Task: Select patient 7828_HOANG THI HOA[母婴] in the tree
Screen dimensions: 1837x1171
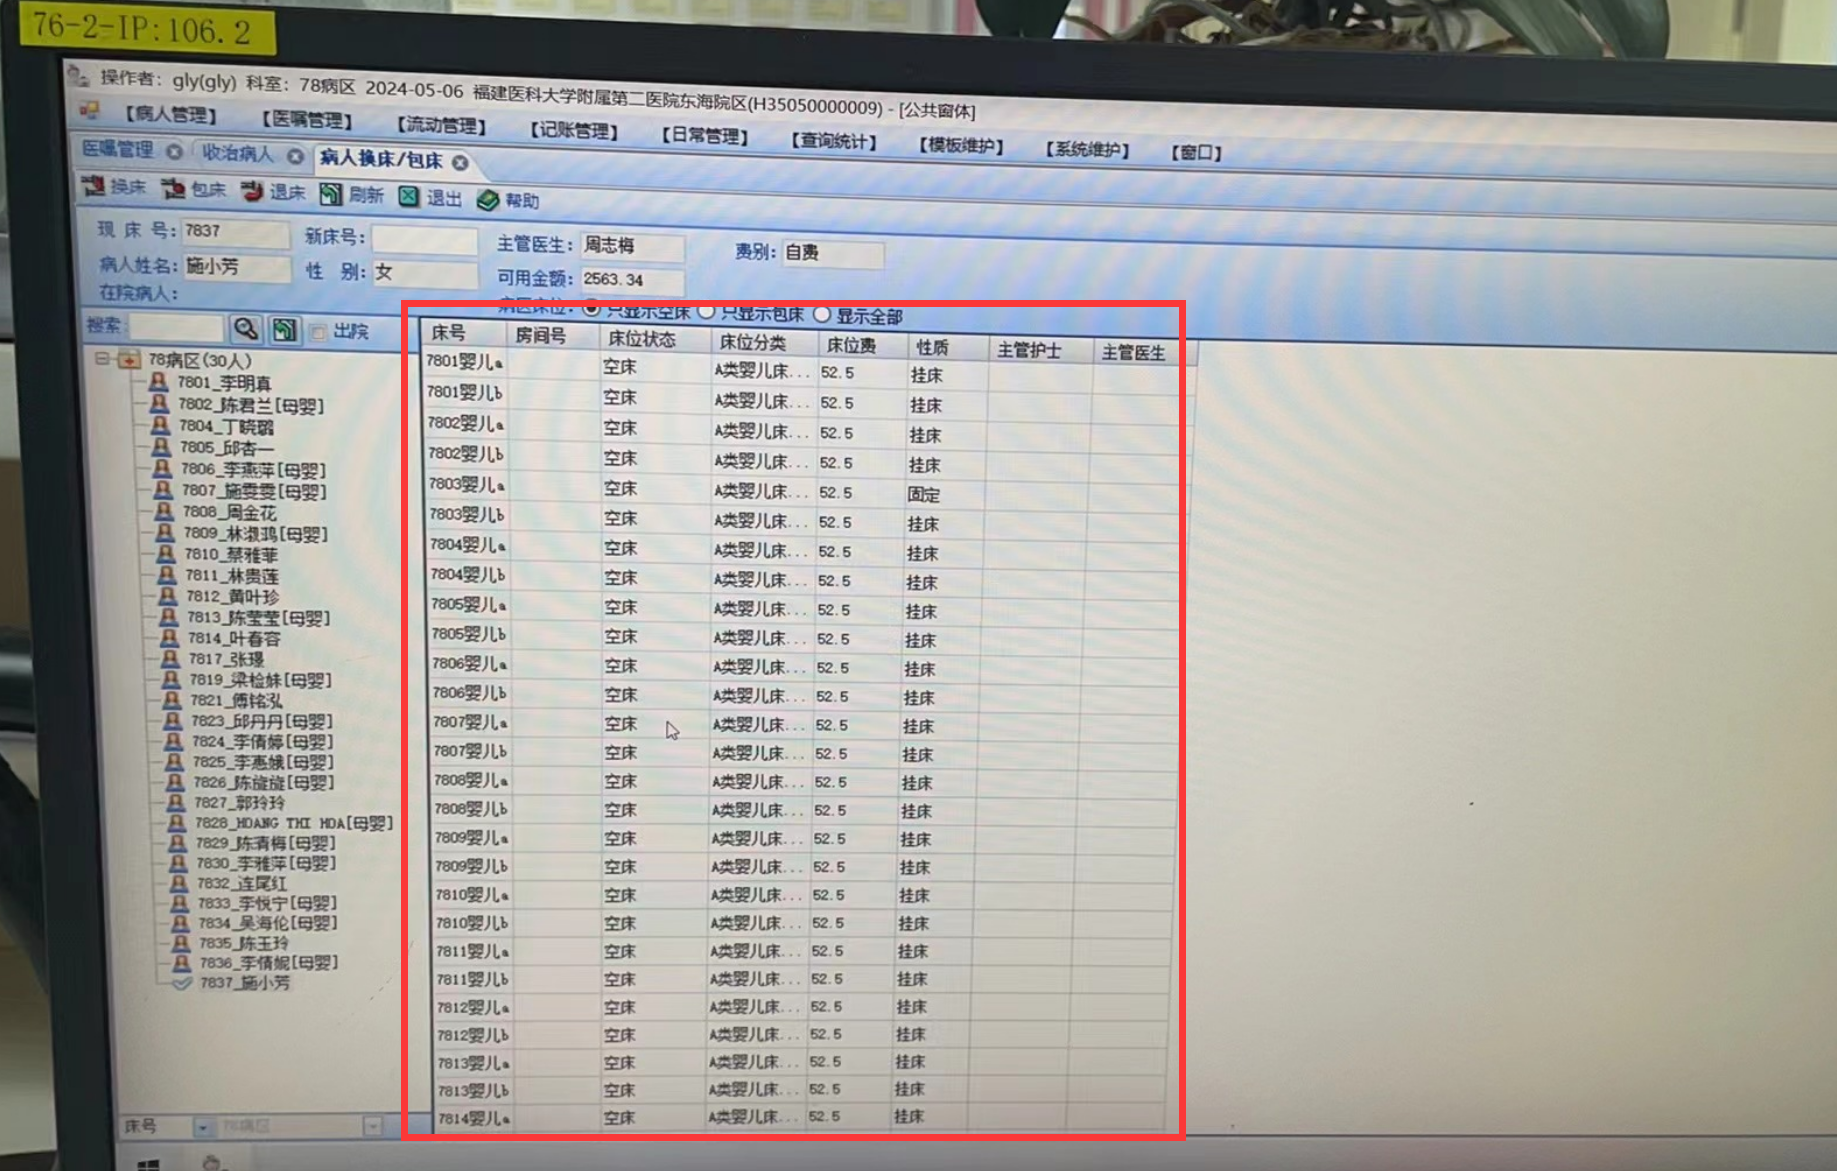Action: point(294,823)
